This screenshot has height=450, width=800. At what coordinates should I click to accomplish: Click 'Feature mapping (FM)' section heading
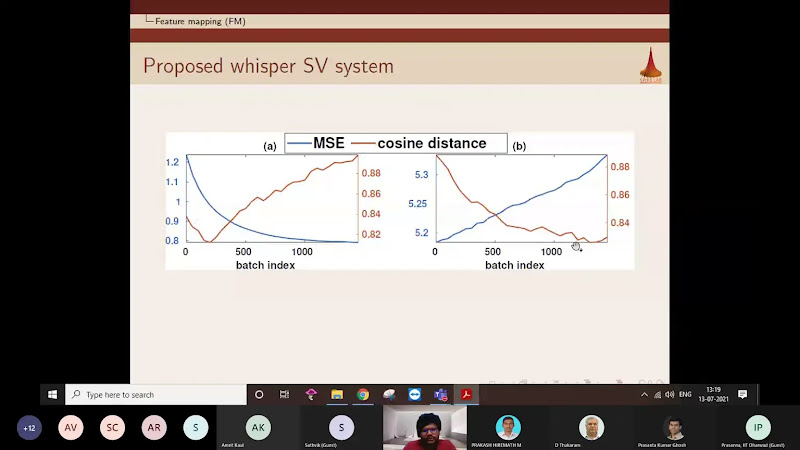coord(200,21)
